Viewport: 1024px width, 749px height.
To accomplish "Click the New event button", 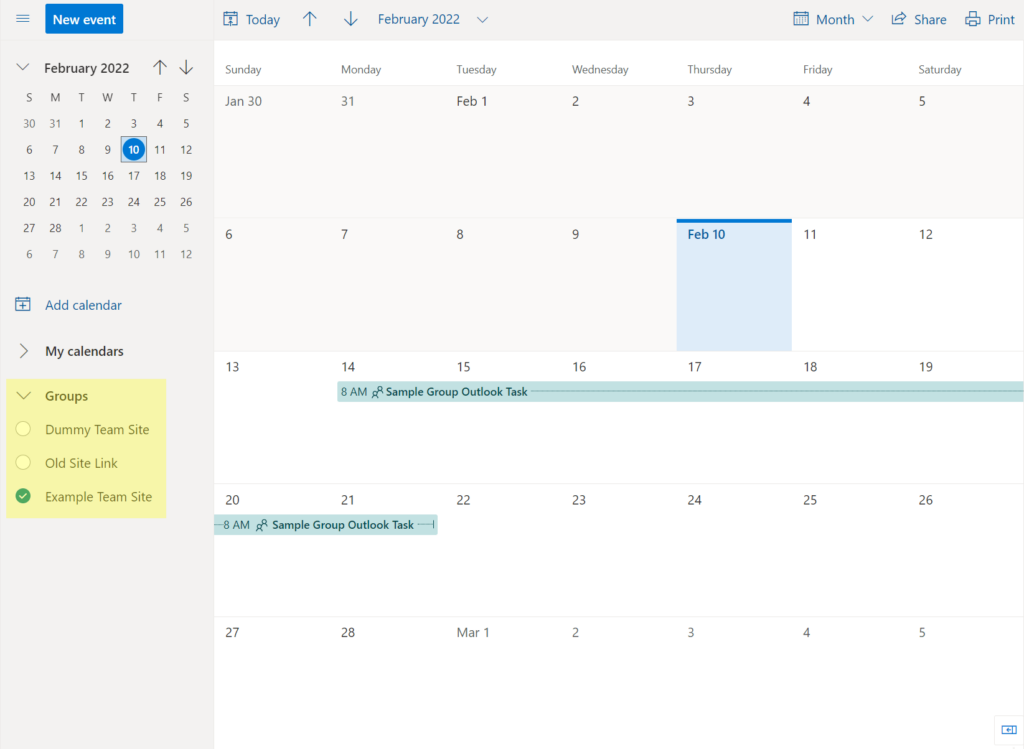I will click(x=84, y=19).
